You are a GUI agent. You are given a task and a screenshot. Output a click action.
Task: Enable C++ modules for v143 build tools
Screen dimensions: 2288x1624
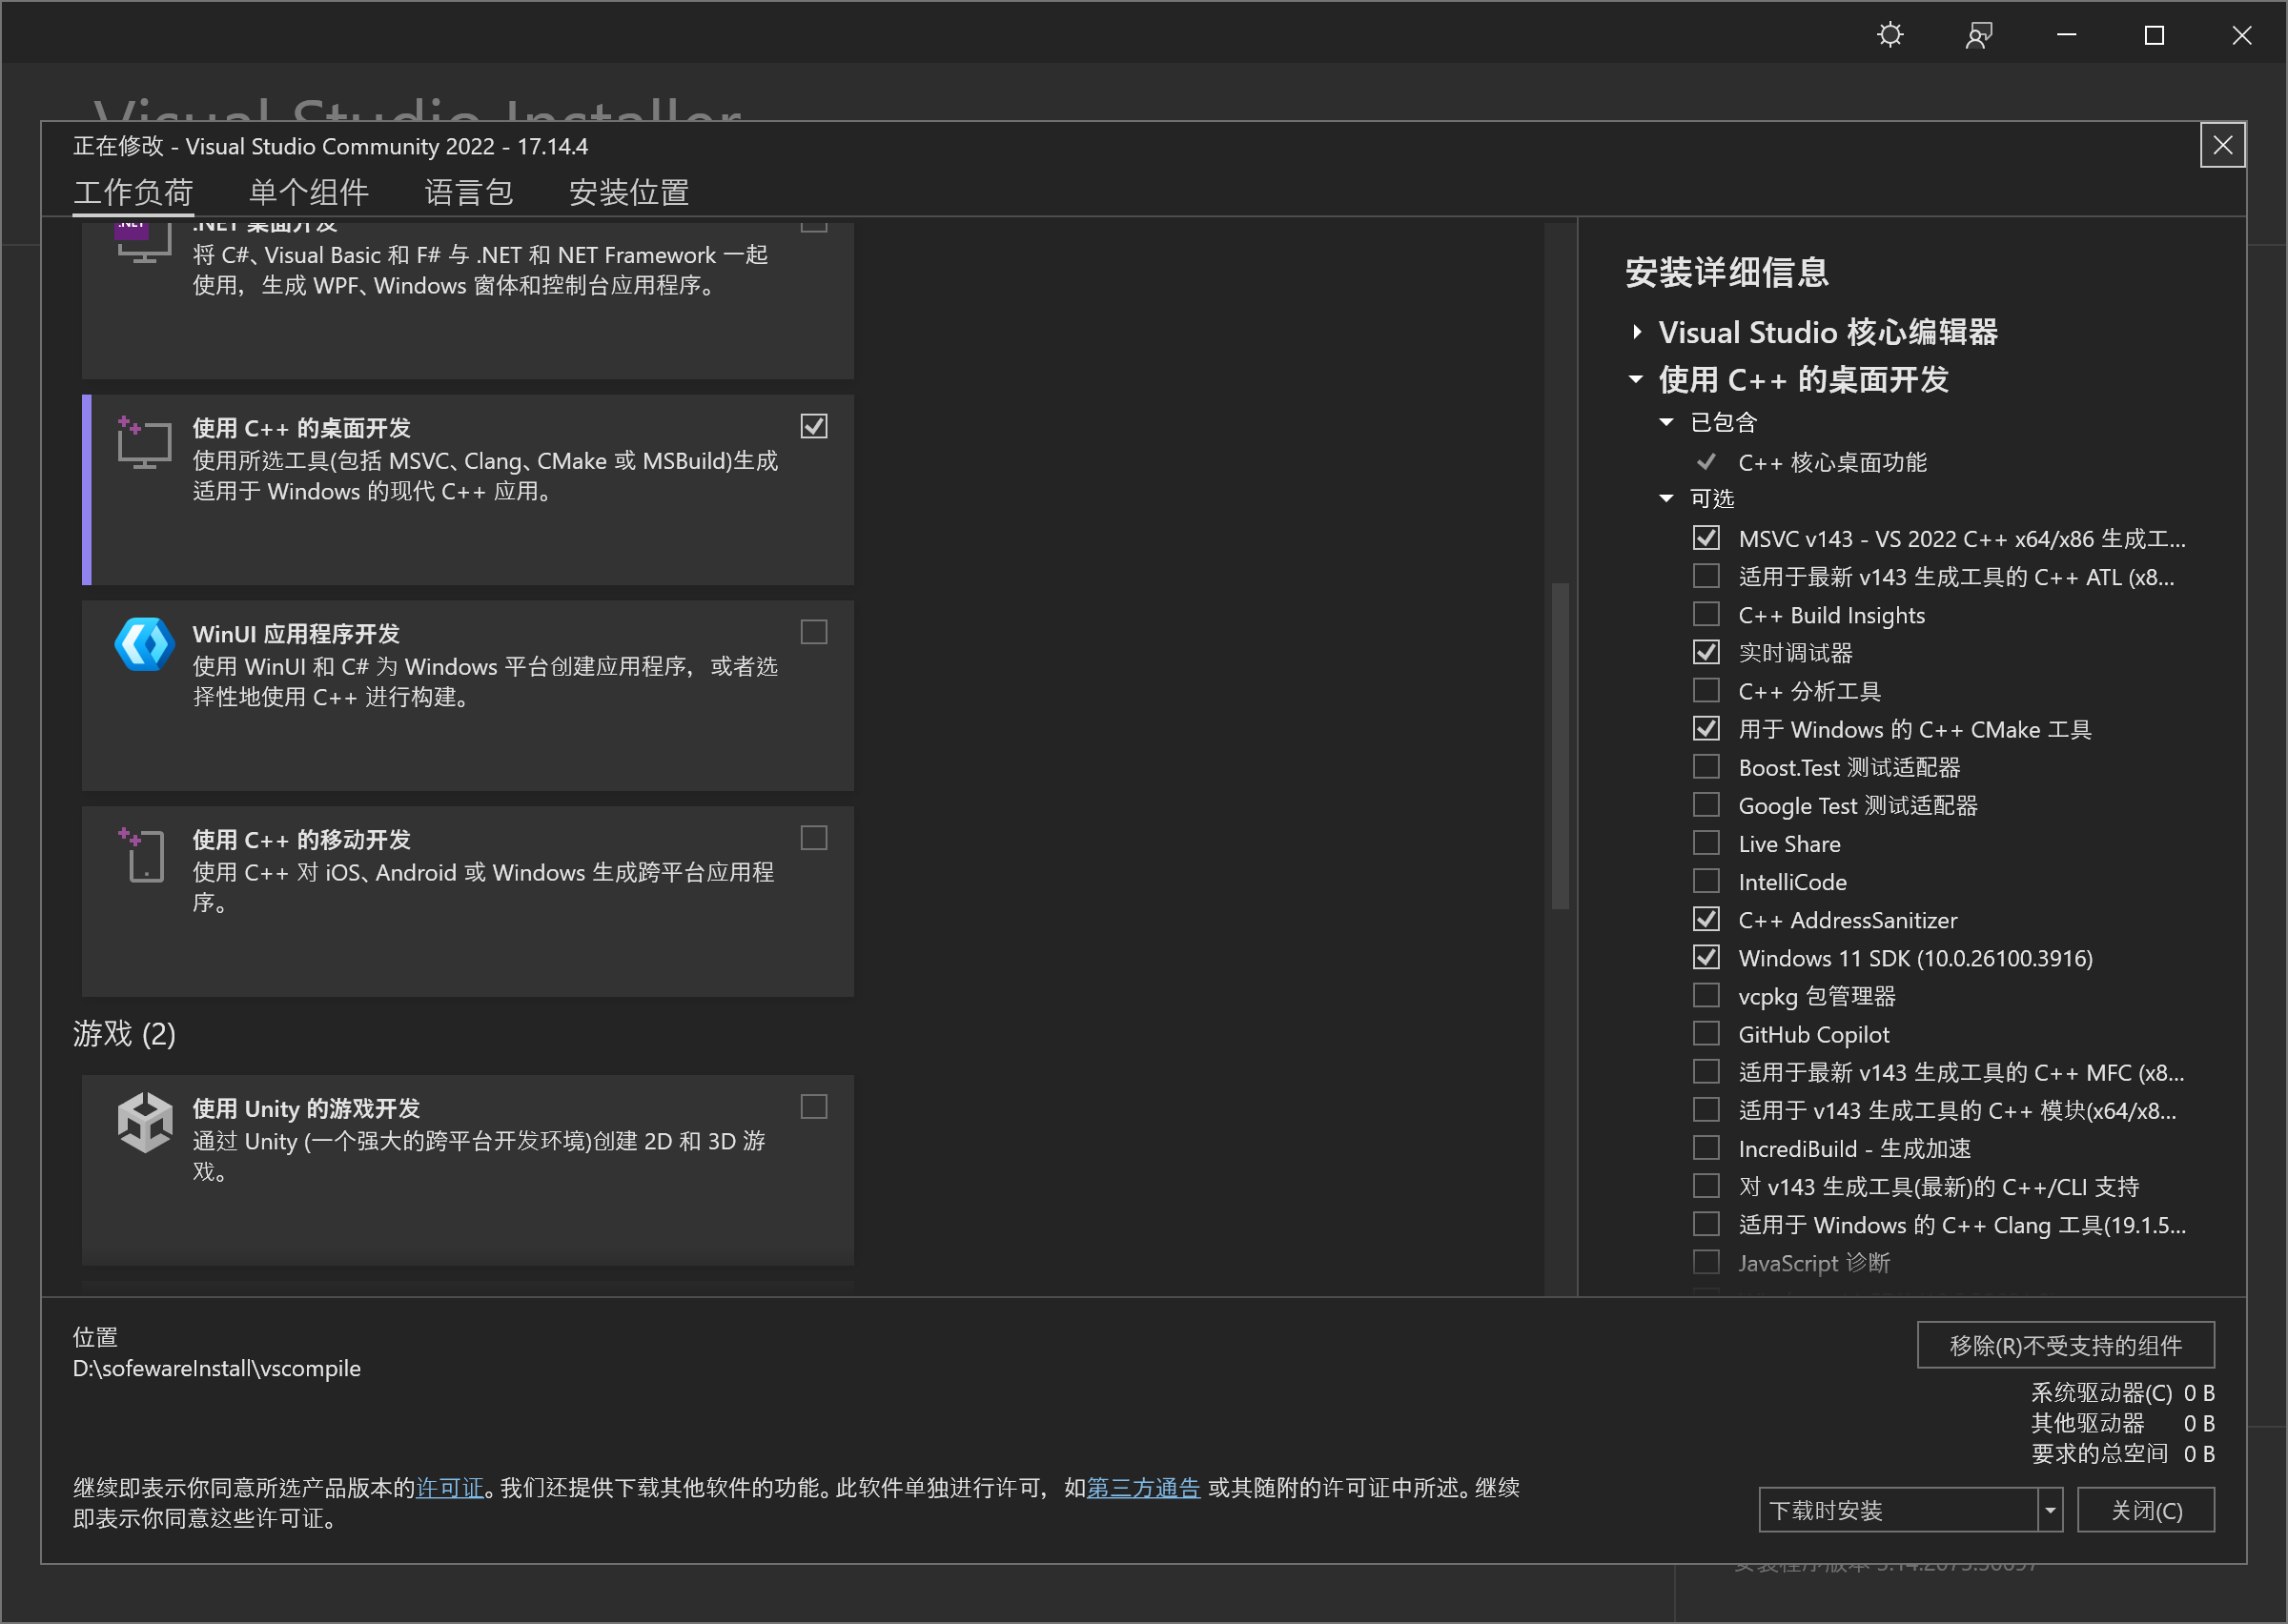point(1706,1110)
